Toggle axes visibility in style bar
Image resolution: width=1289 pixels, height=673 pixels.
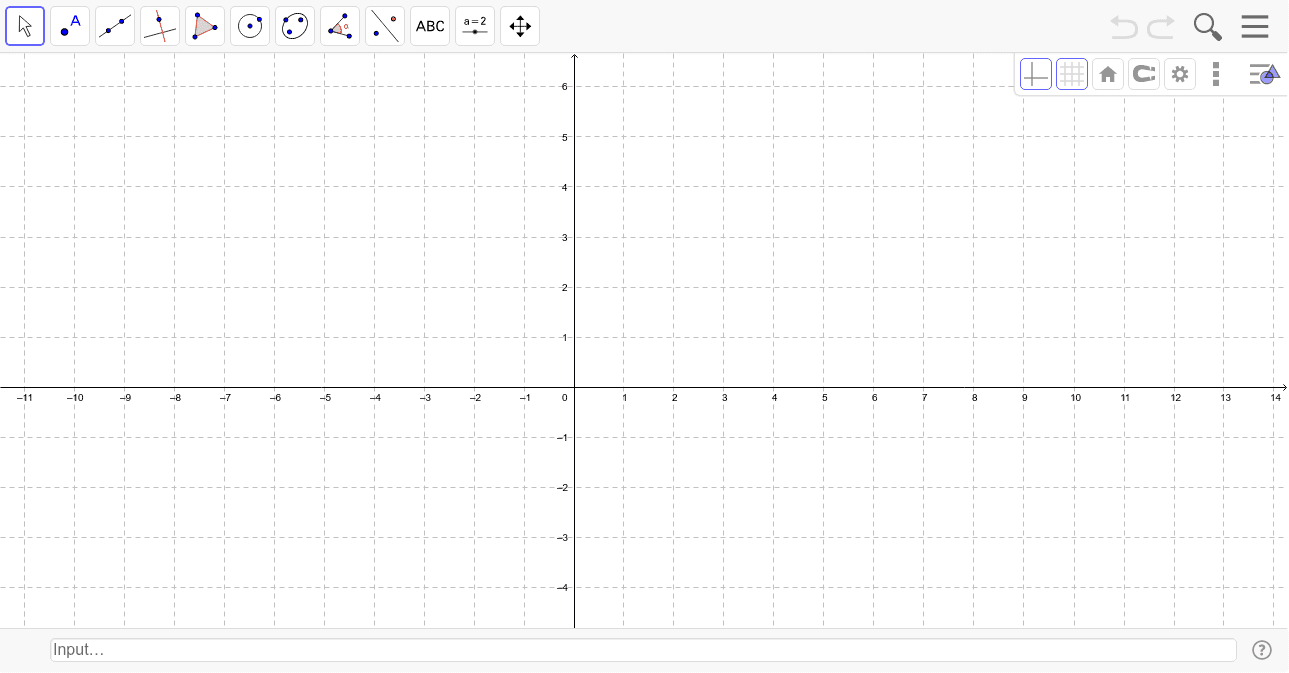point(1036,74)
